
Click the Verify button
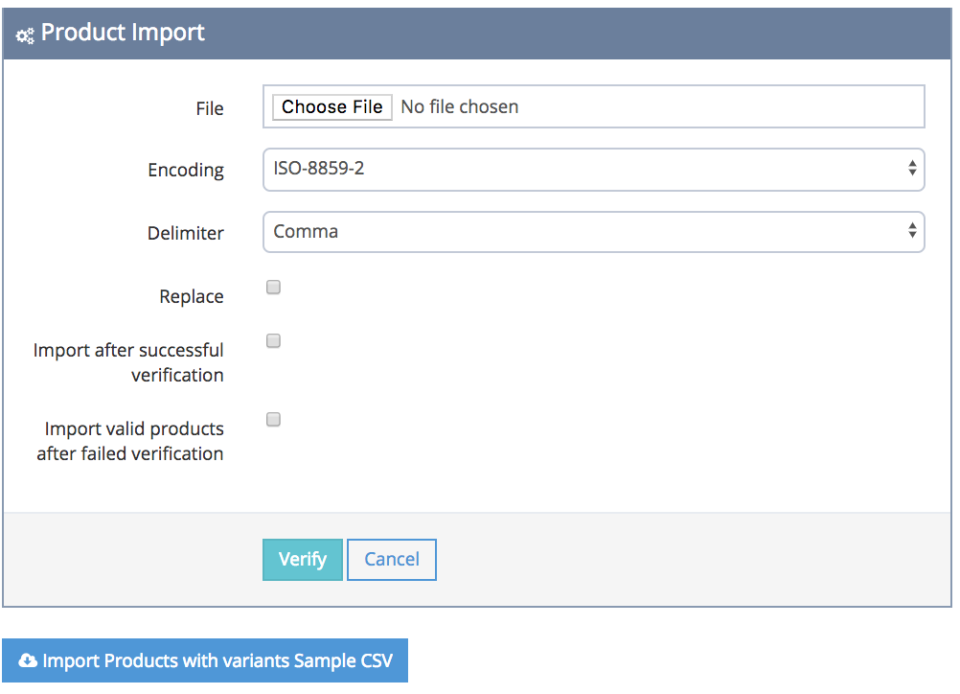pyautogui.click(x=302, y=560)
